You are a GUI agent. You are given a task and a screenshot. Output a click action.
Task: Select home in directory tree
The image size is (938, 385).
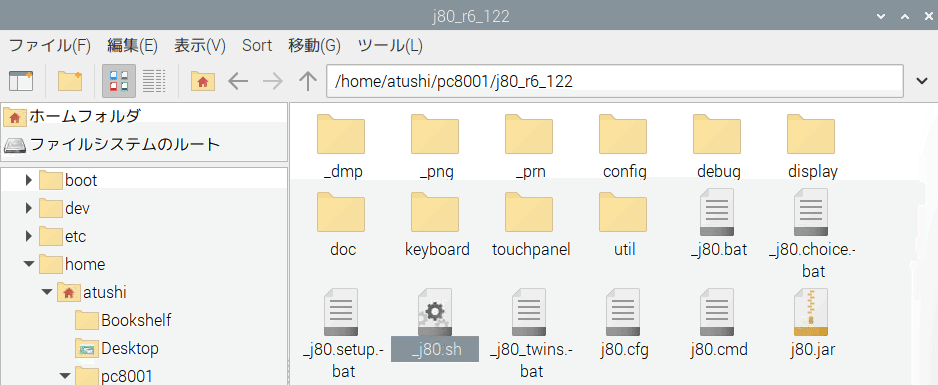coord(85,264)
